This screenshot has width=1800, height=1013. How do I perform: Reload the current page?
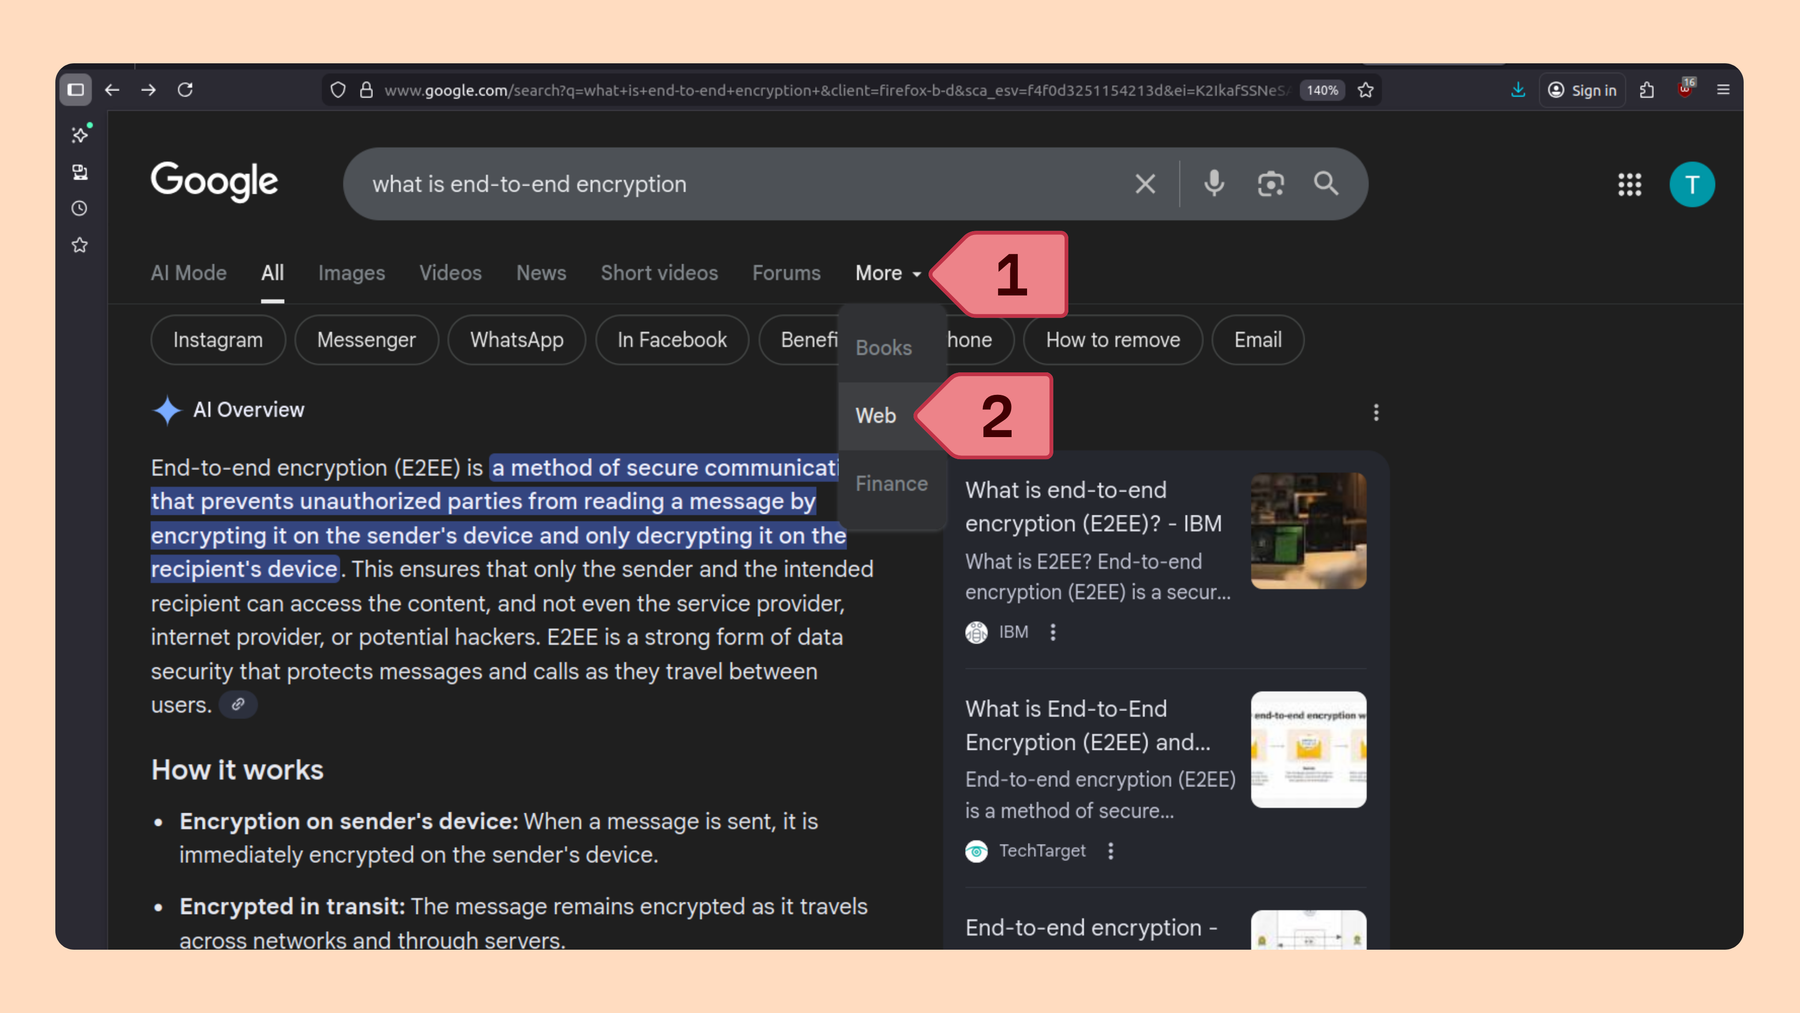click(185, 90)
